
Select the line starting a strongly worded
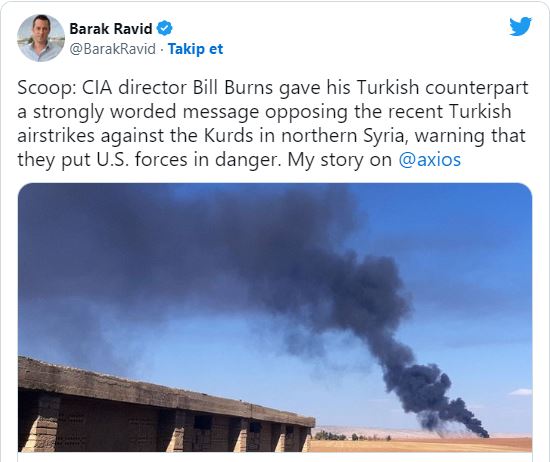pos(264,112)
